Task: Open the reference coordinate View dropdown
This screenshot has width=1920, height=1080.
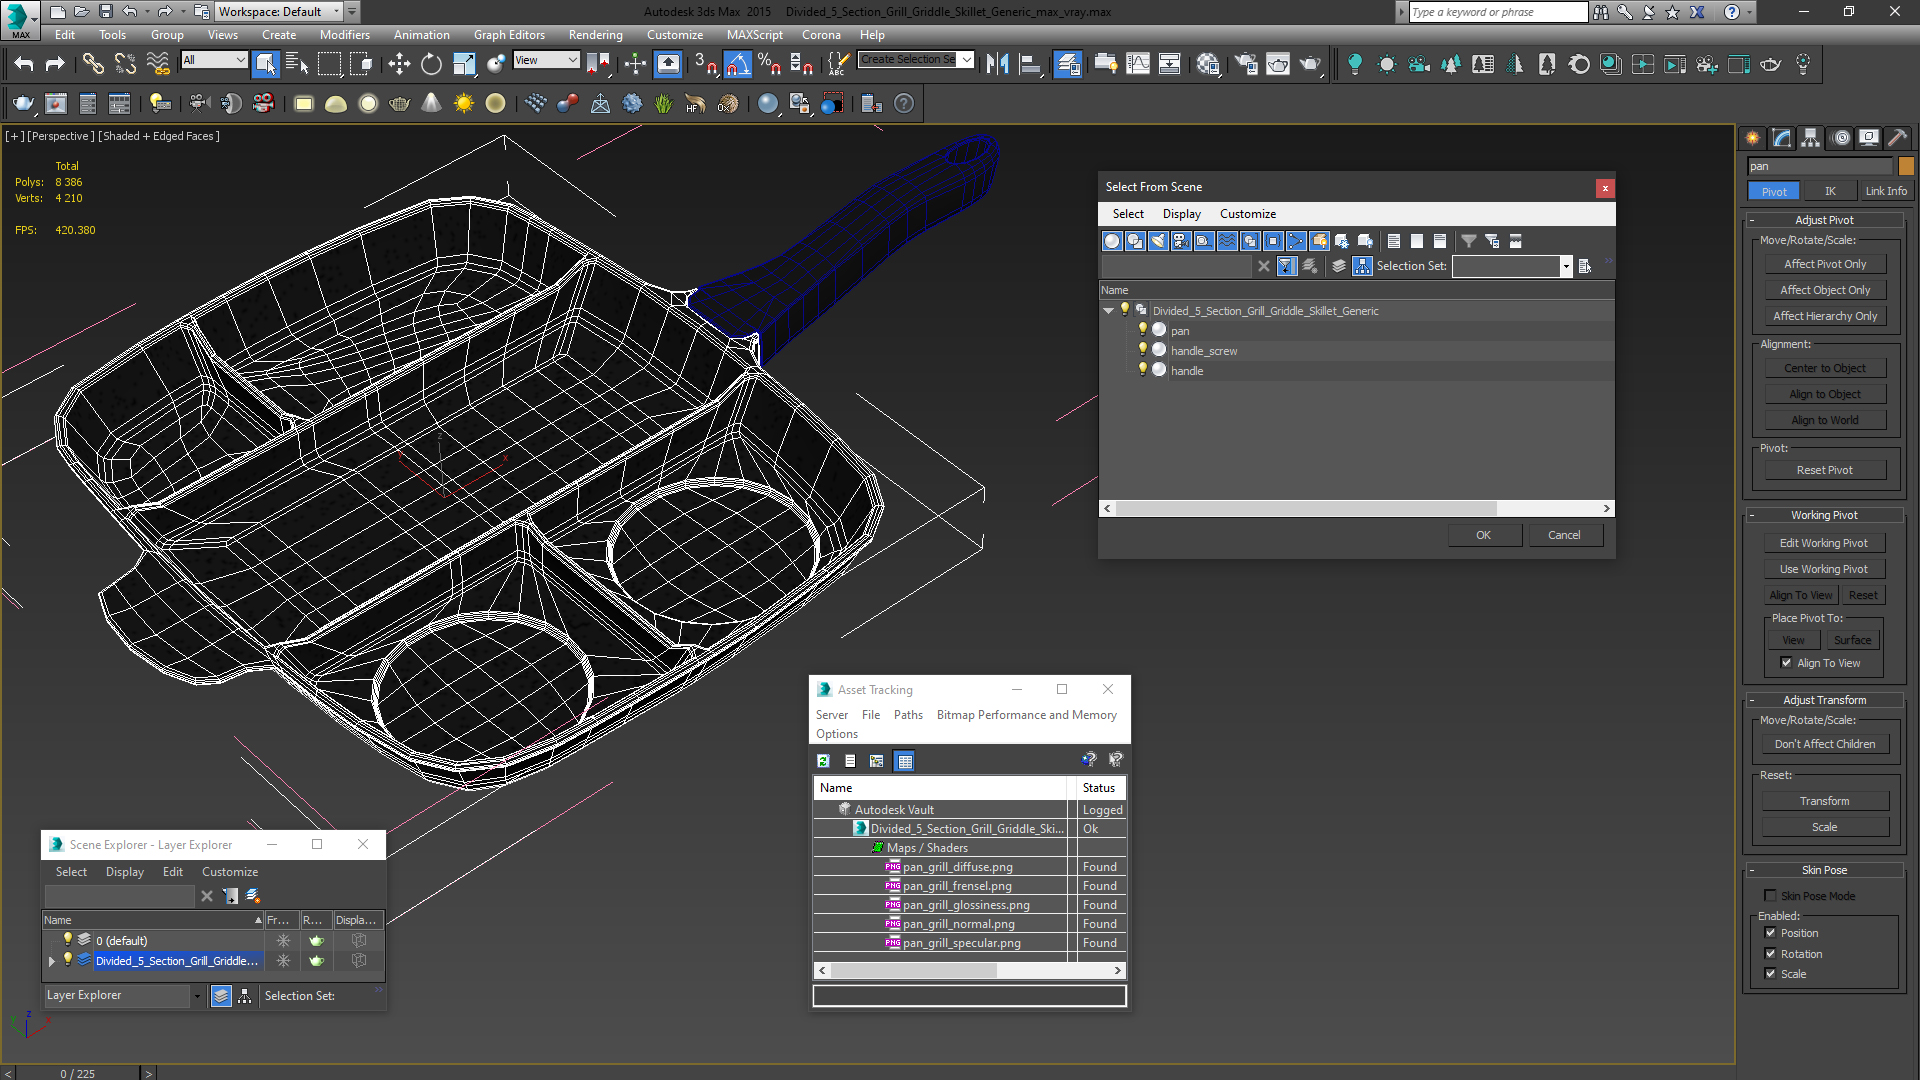Action: point(546,60)
